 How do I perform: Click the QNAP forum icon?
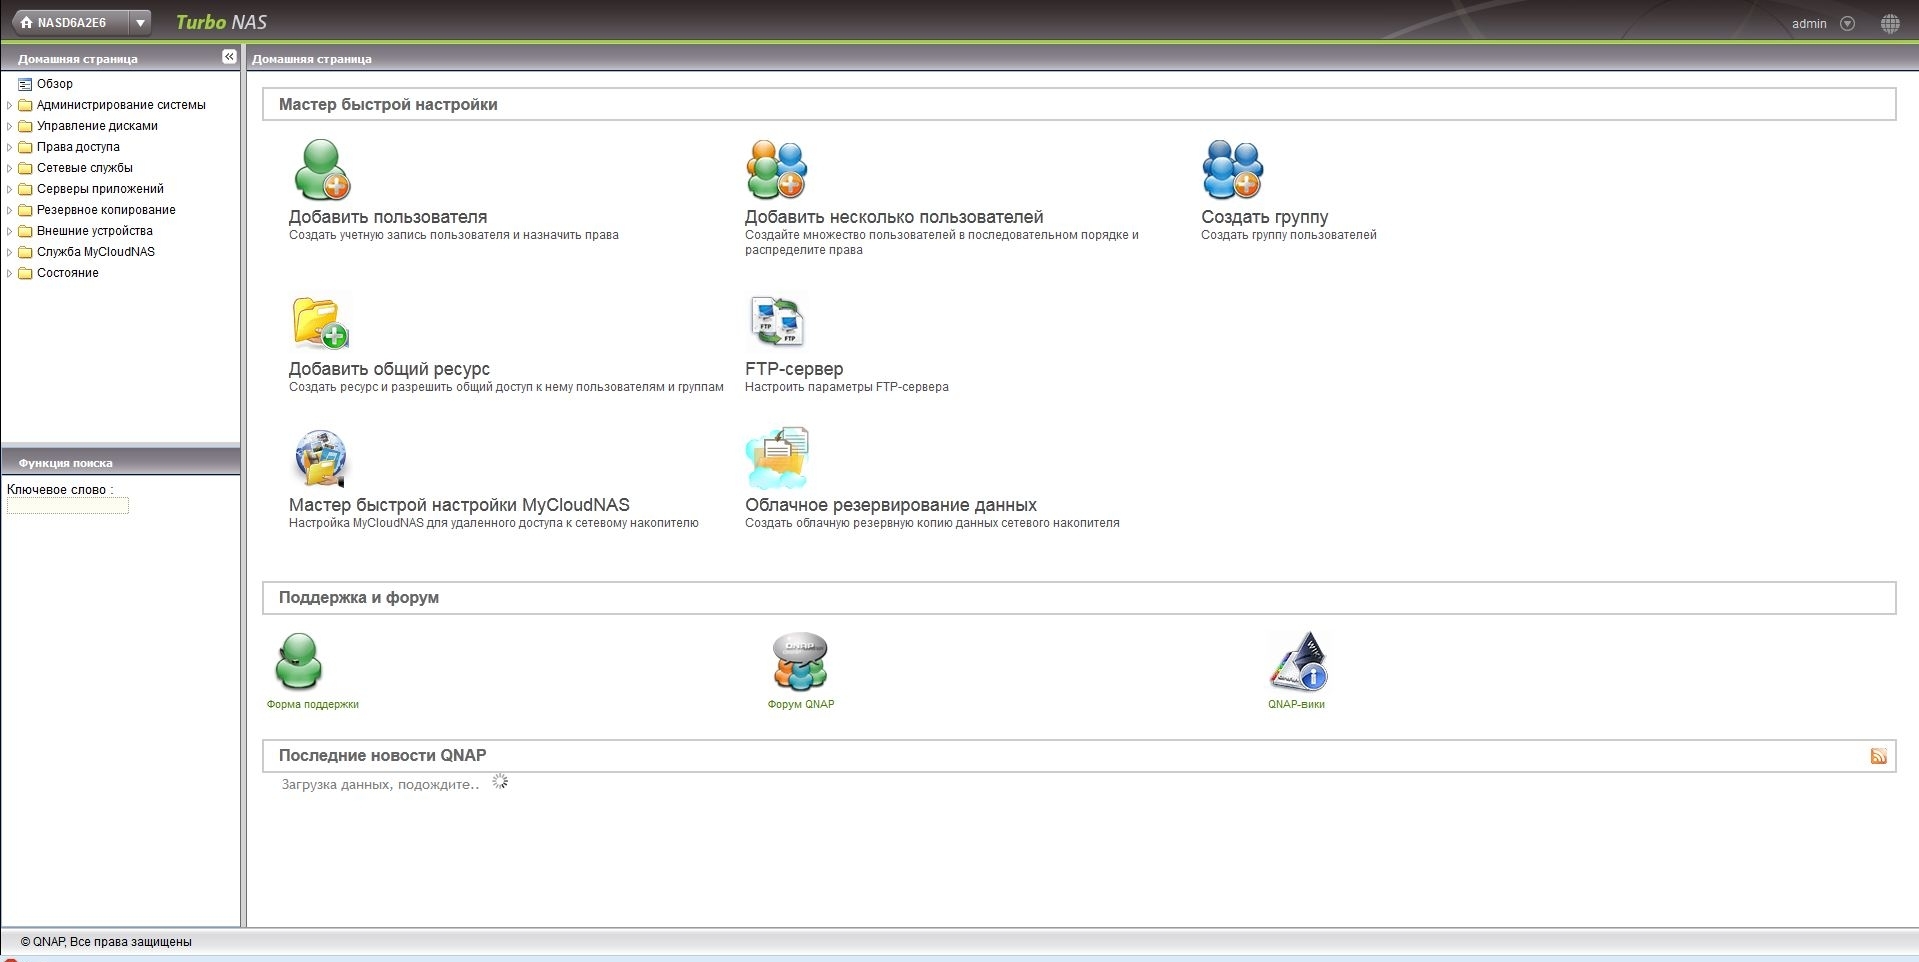click(x=800, y=662)
